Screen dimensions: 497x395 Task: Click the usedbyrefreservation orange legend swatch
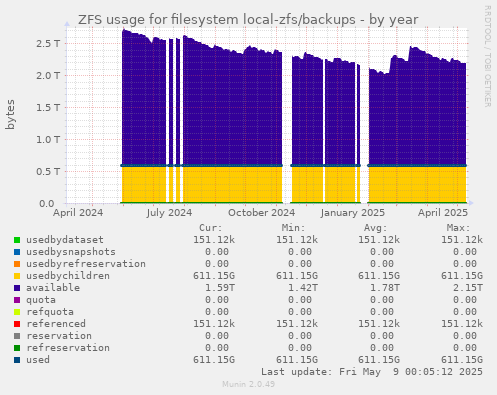17,264
